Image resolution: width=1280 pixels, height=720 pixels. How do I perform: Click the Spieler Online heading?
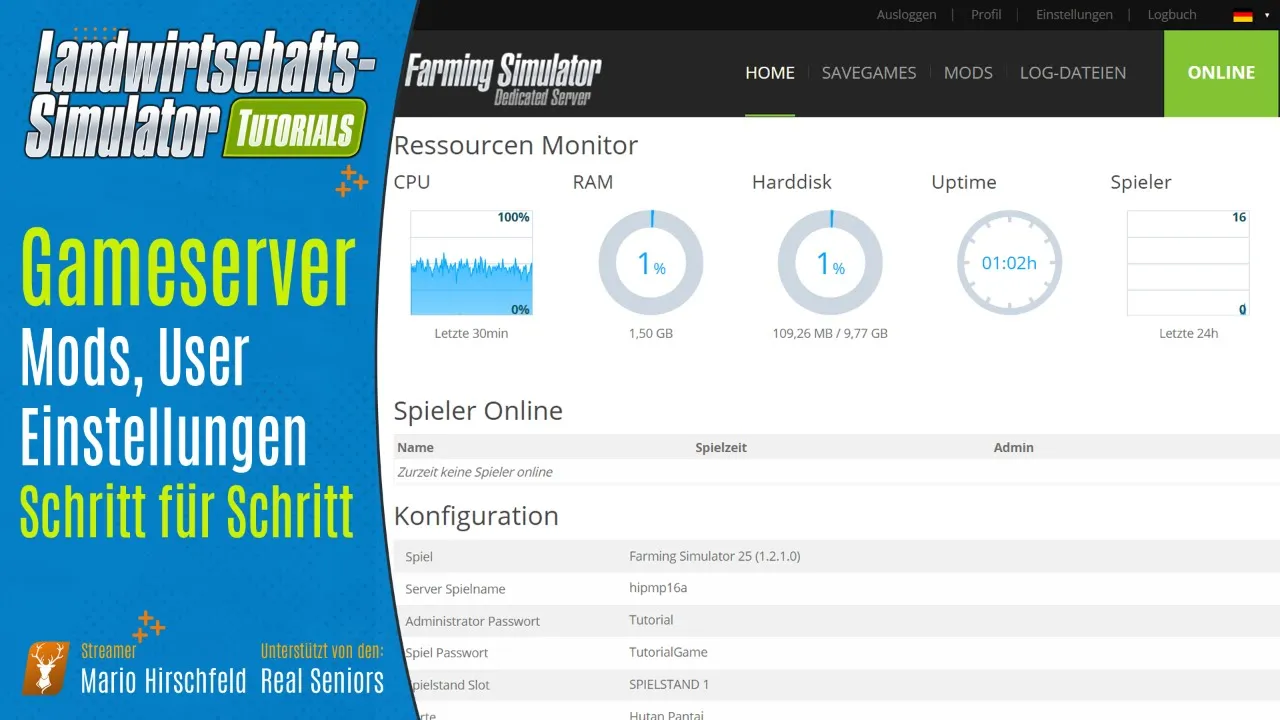(478, 411)
